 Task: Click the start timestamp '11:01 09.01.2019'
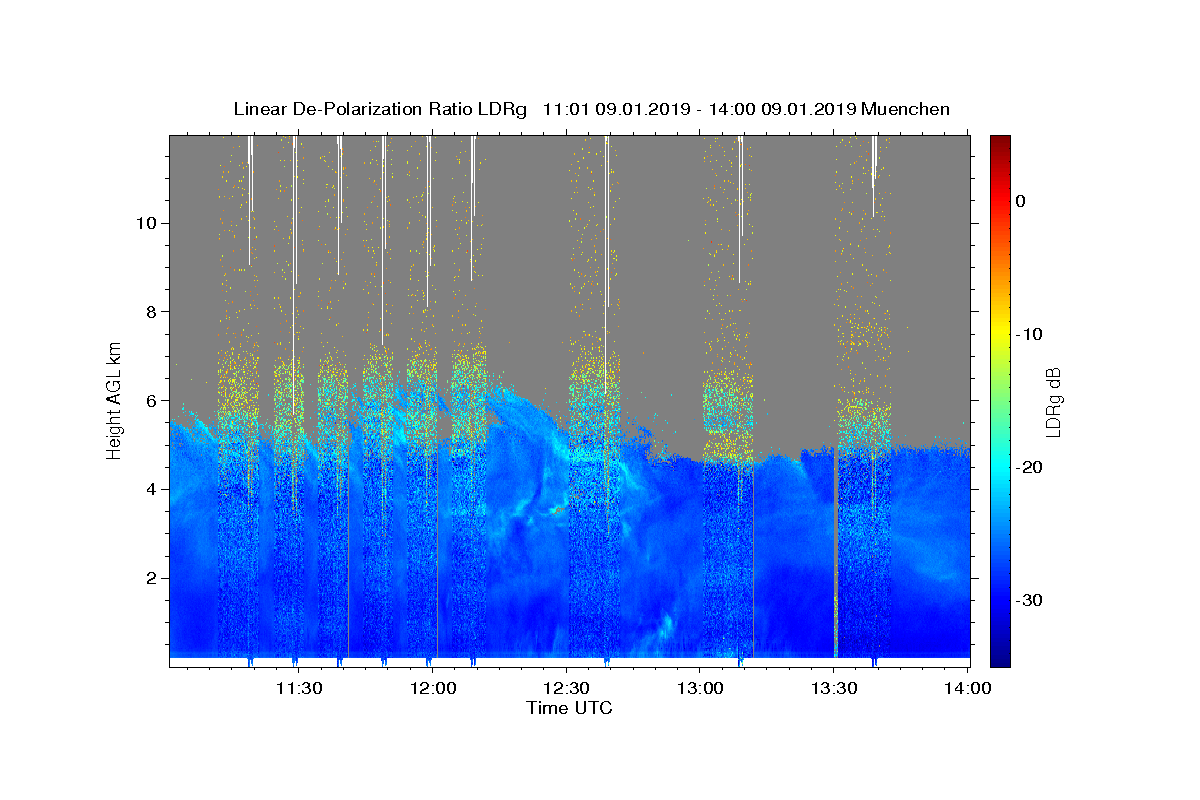[x=616, y=109]
